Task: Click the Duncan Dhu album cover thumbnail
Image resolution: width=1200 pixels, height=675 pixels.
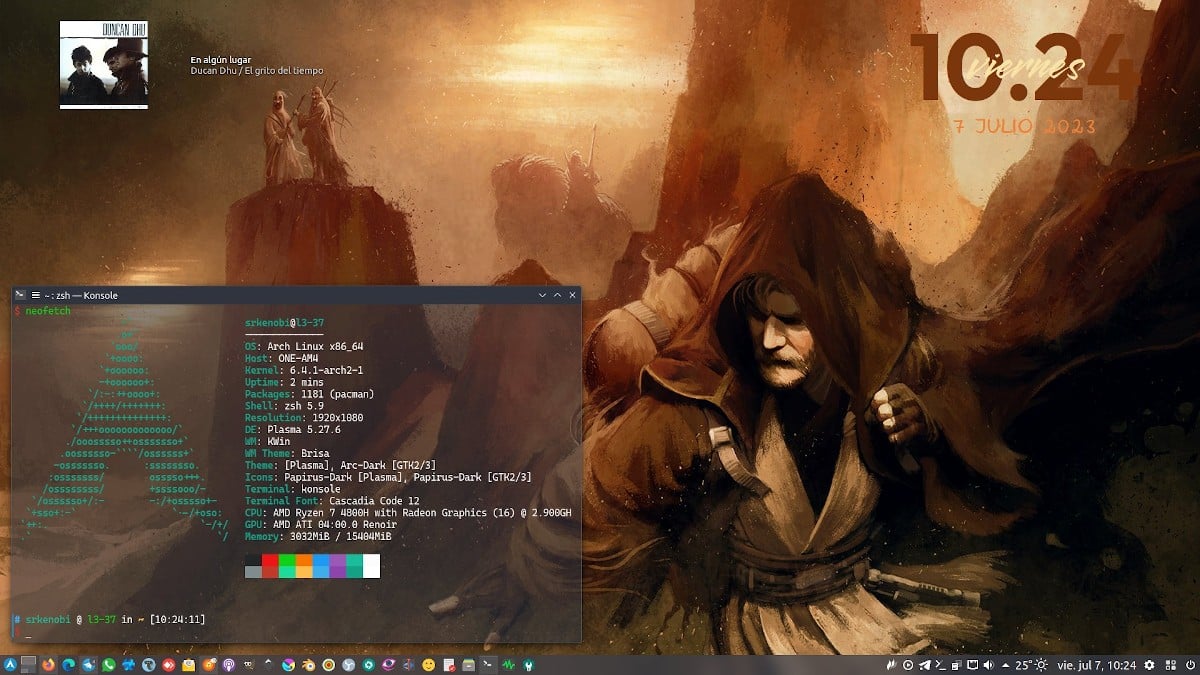Action: coord(104,65)
